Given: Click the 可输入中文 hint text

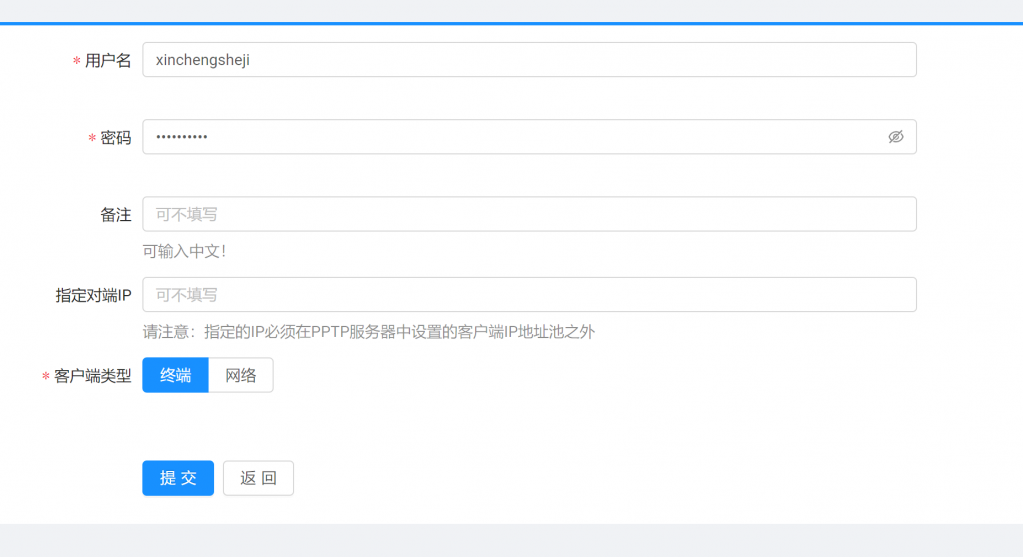Looking at the screenshot, I should [x=184, y=251].
